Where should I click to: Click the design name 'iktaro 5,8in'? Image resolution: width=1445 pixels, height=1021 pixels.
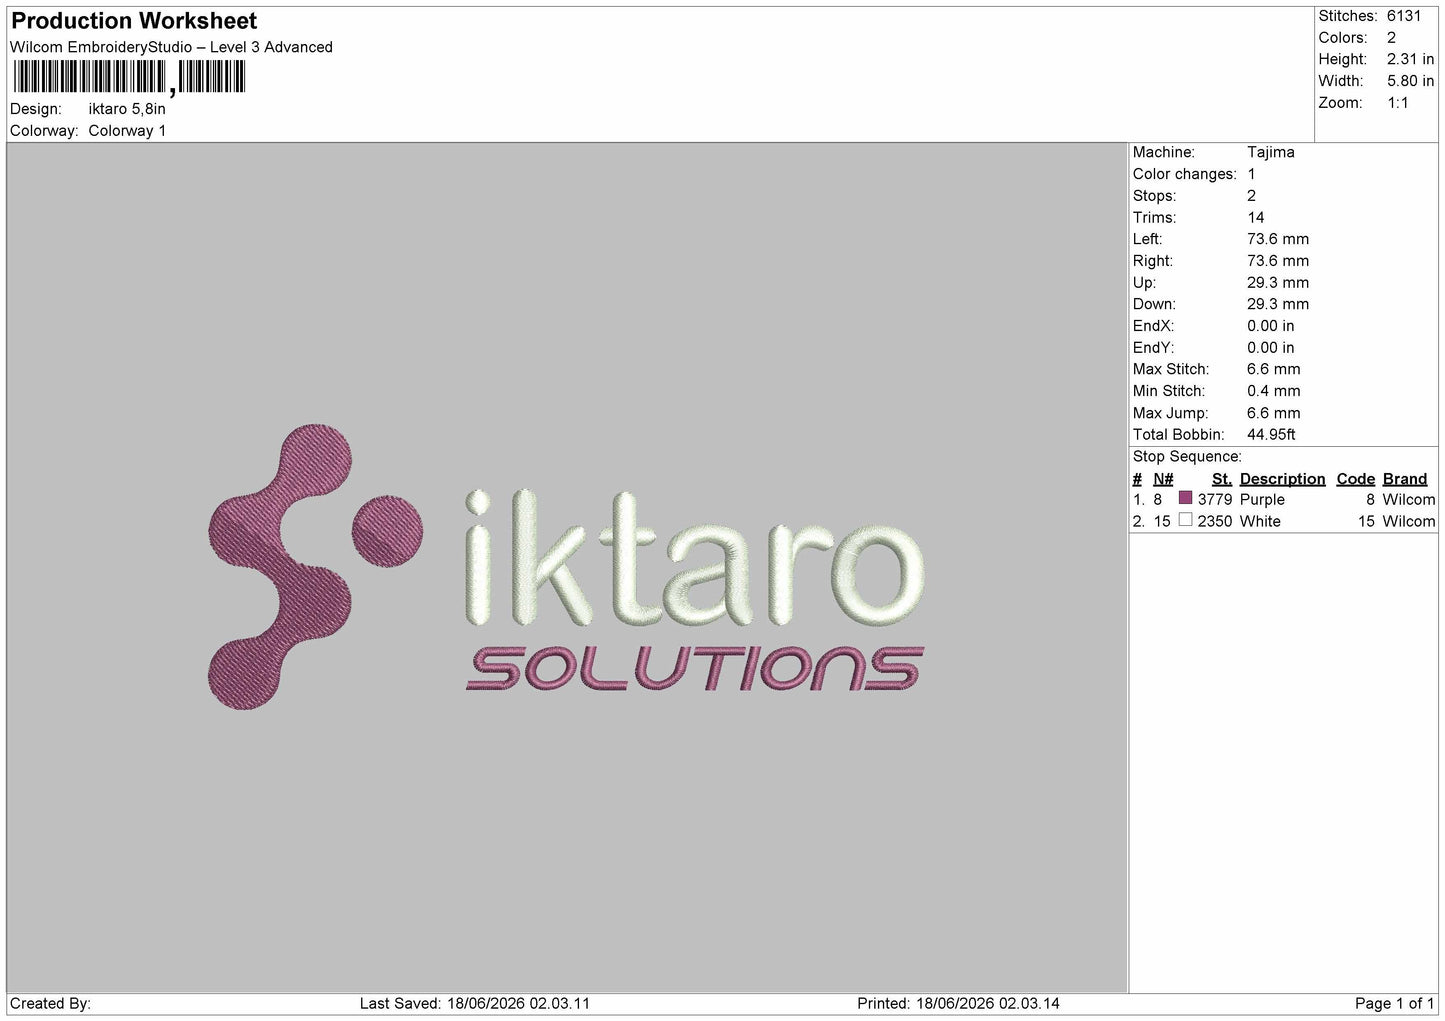(x=127, y=109)
